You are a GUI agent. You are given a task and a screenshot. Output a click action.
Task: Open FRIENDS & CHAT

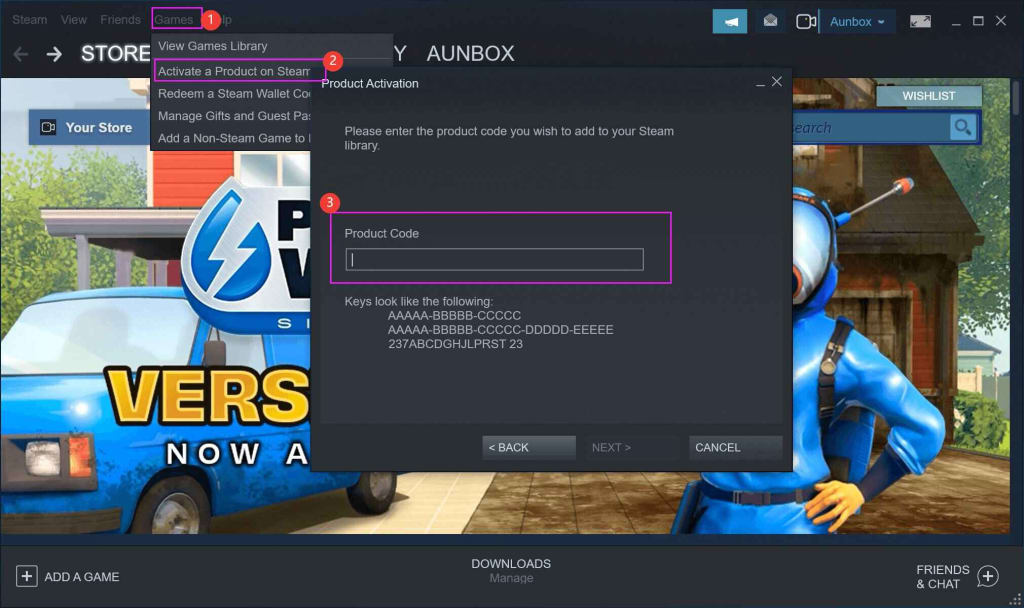click(x=942, y=577)
